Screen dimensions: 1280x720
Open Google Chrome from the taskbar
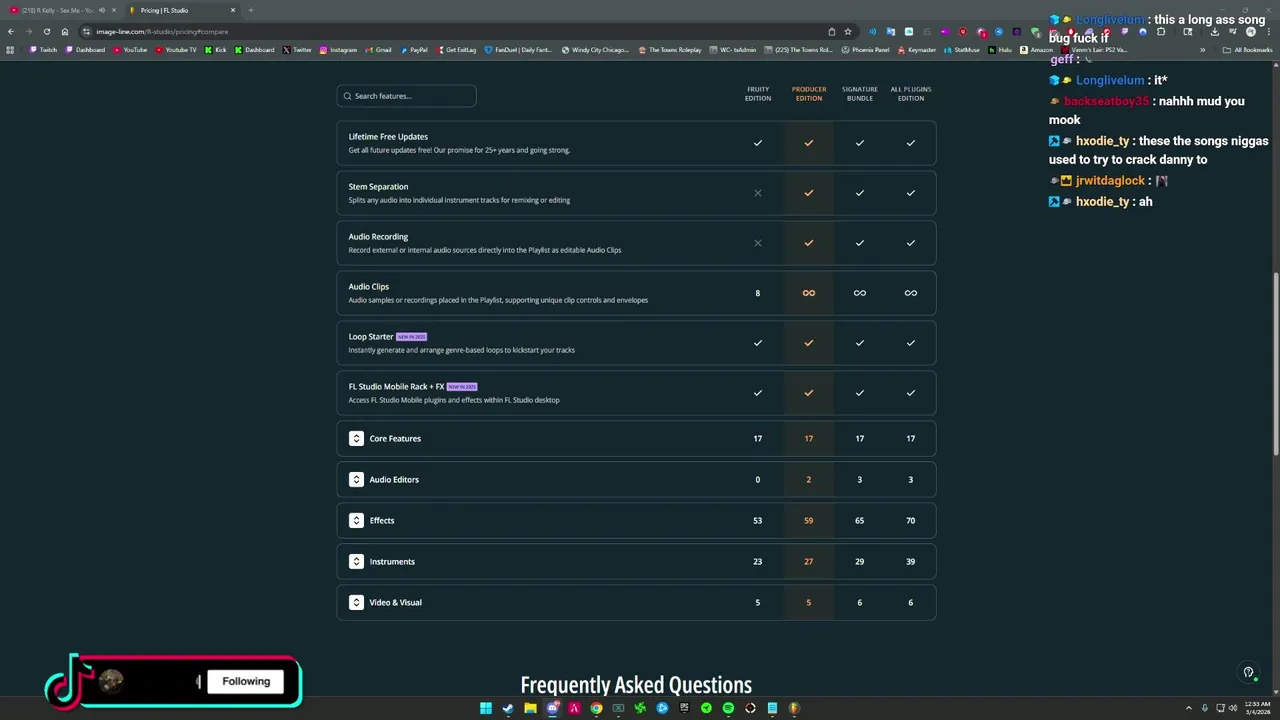[596, 708]
